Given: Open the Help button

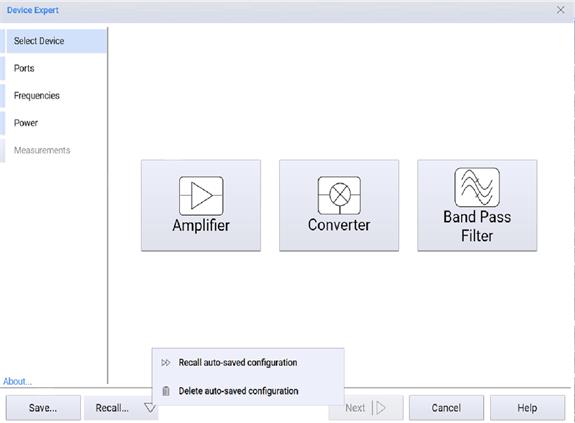Looking at the screenshot, I should (x=527, y=408).
